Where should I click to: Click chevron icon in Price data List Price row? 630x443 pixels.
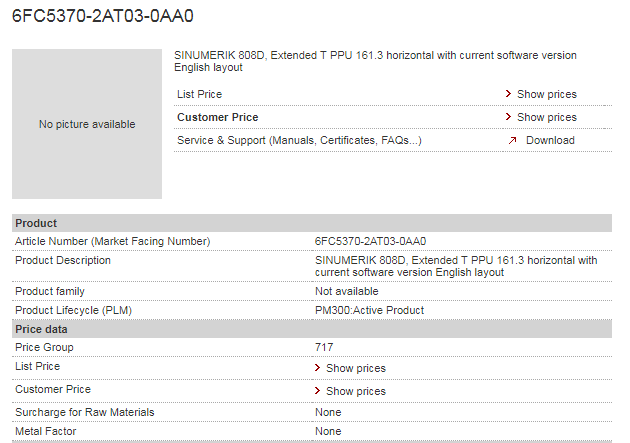(x=317, y=368)
